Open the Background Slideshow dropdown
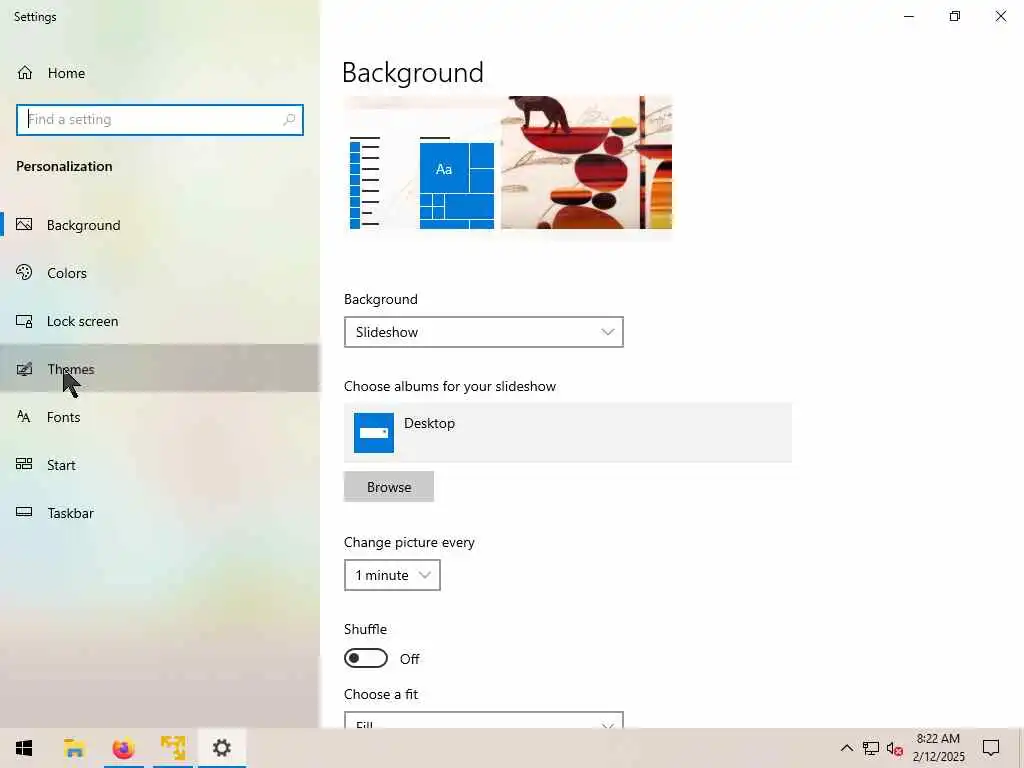1024x768 pixels. 483,332
